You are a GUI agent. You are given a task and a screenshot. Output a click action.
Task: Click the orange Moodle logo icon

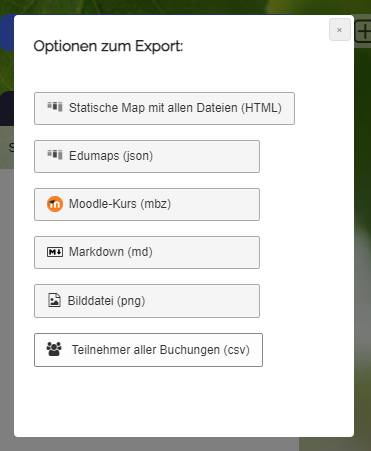pyautogui.click(x=55, y=204)
